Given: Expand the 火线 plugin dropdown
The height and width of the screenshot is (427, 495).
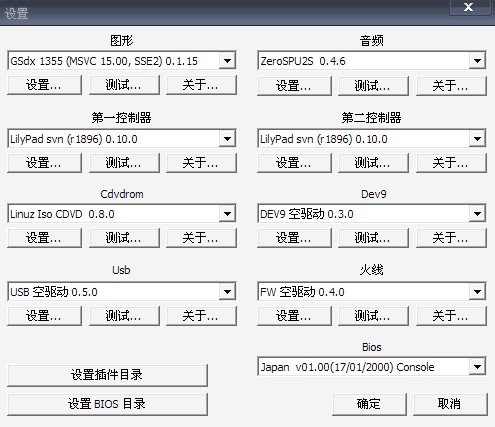Looking at the screenshot, I should click(477, 292).
